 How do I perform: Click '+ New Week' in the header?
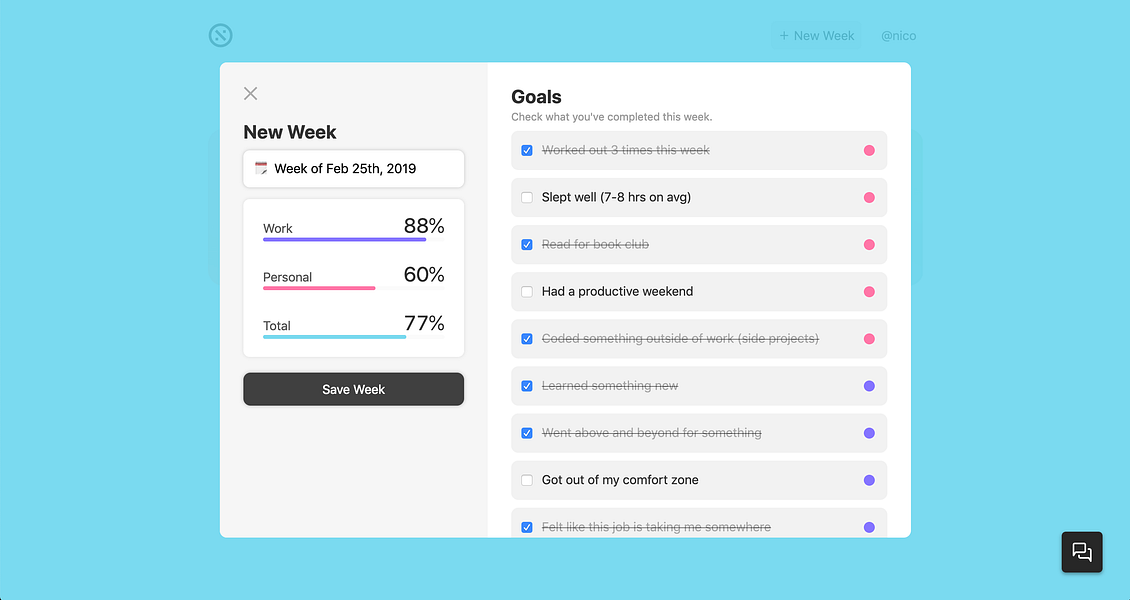[817, 35]
